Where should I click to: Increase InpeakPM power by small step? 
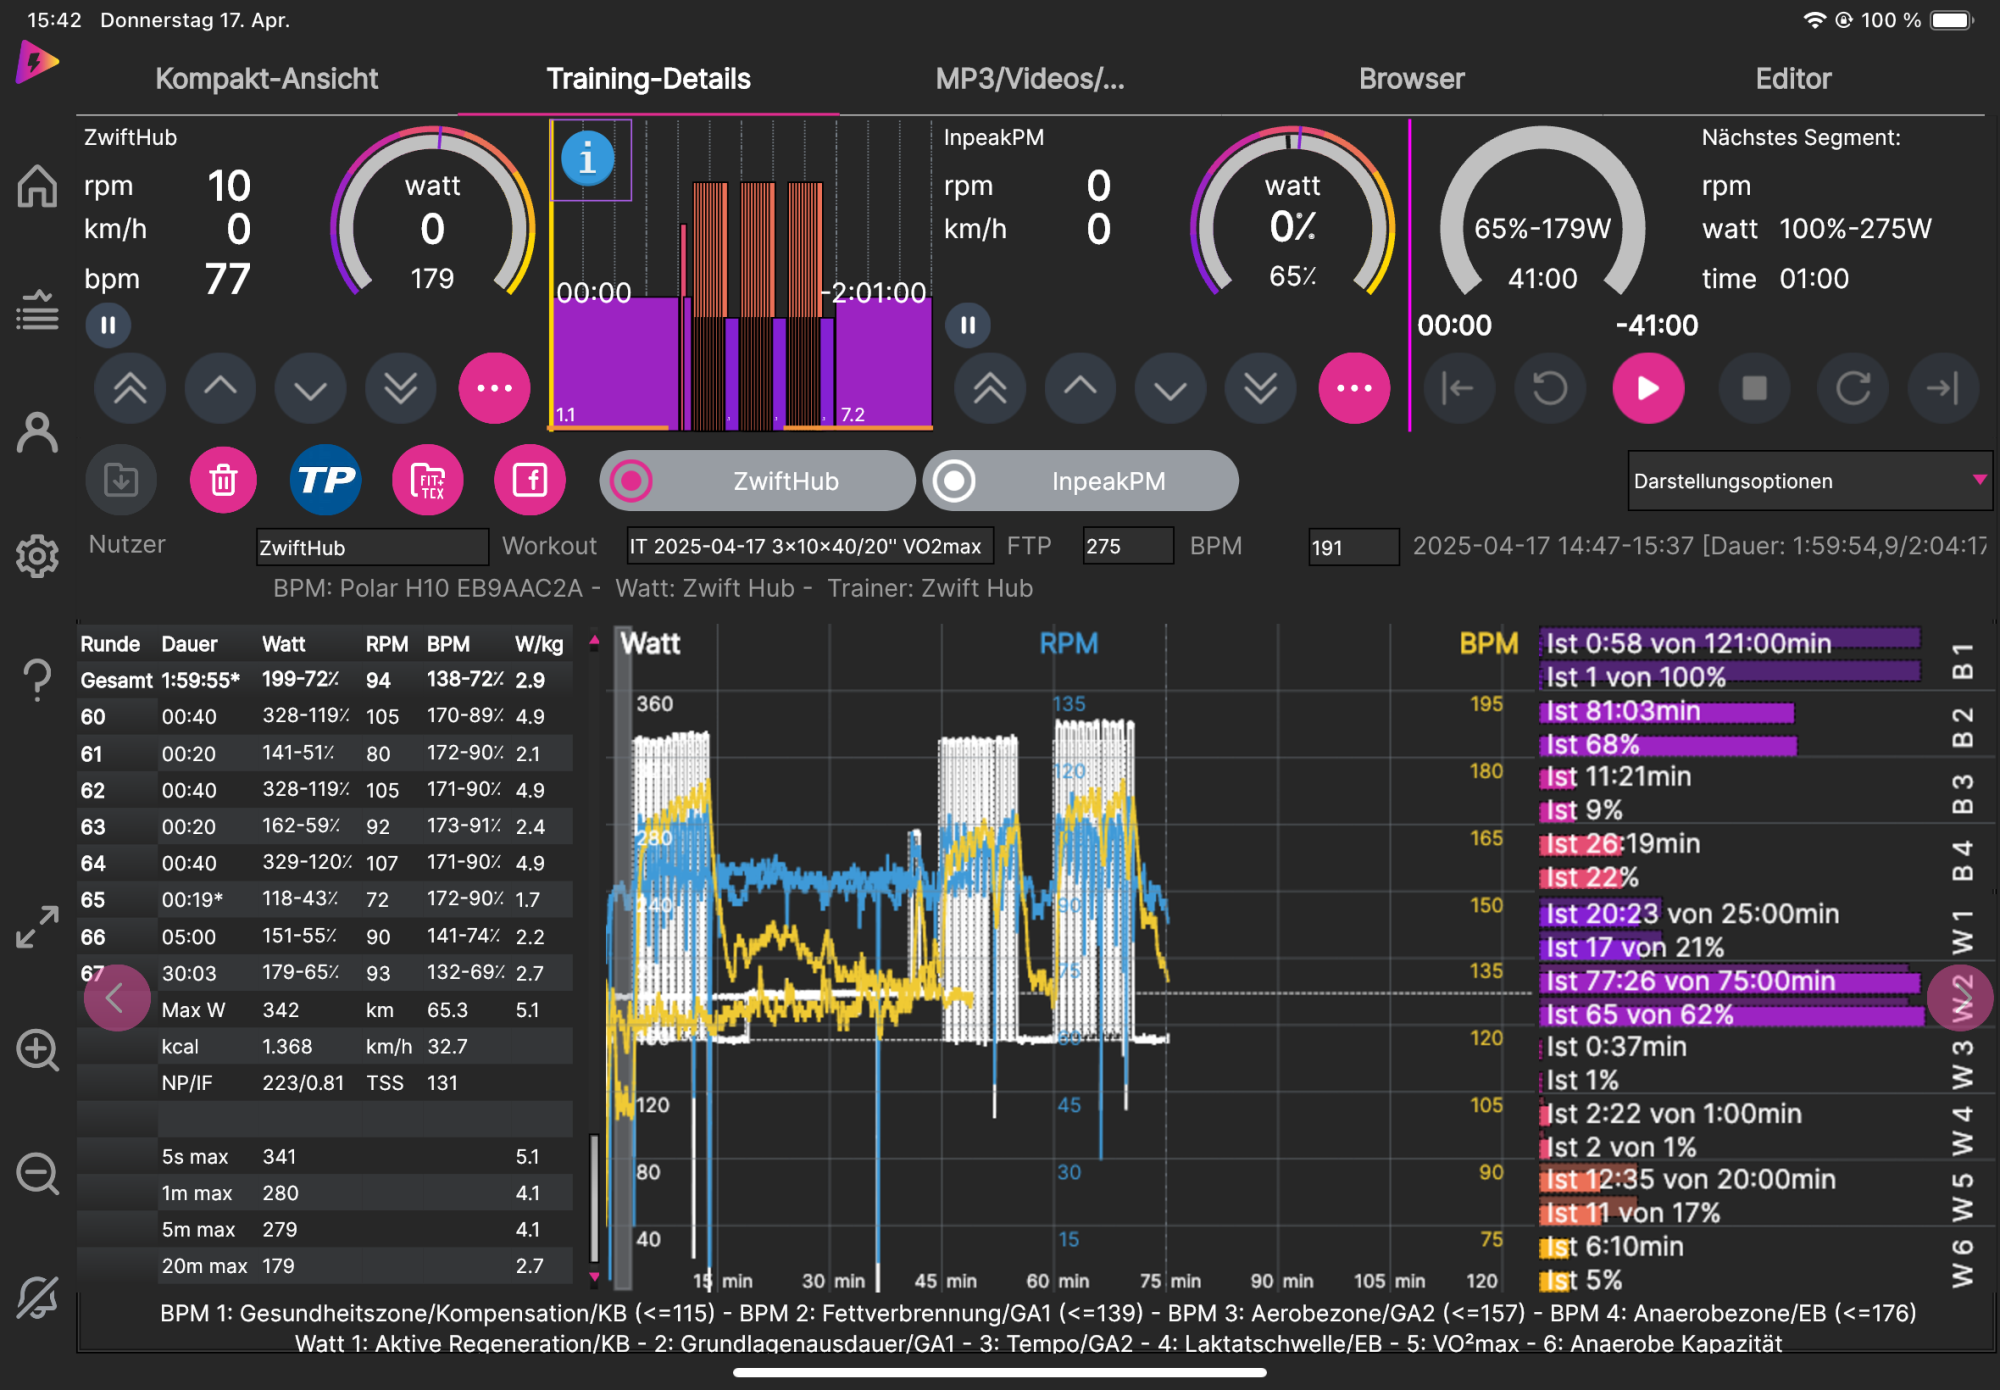click(x=1080, y=388)
